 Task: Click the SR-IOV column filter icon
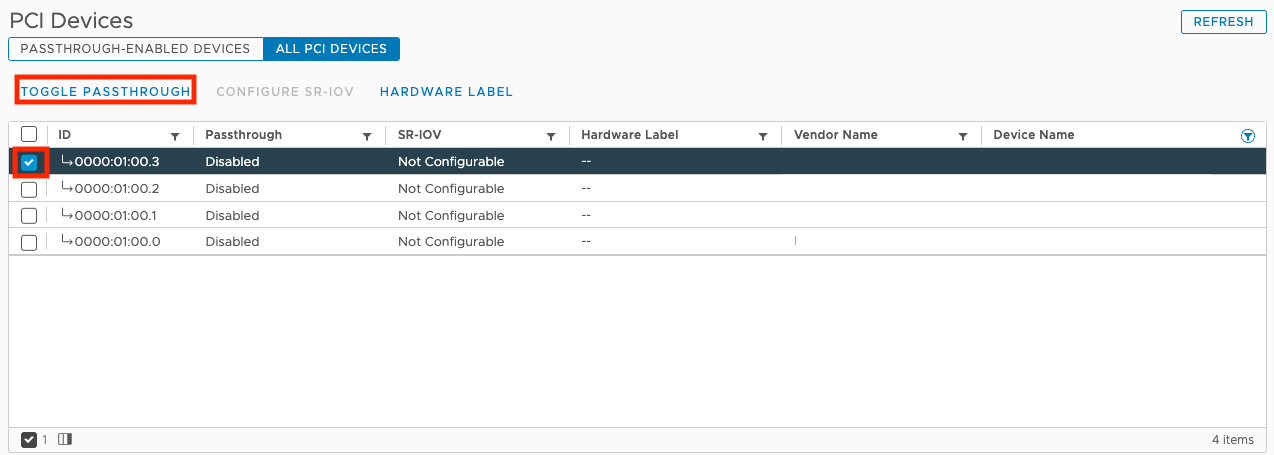[x=550, y=136]
